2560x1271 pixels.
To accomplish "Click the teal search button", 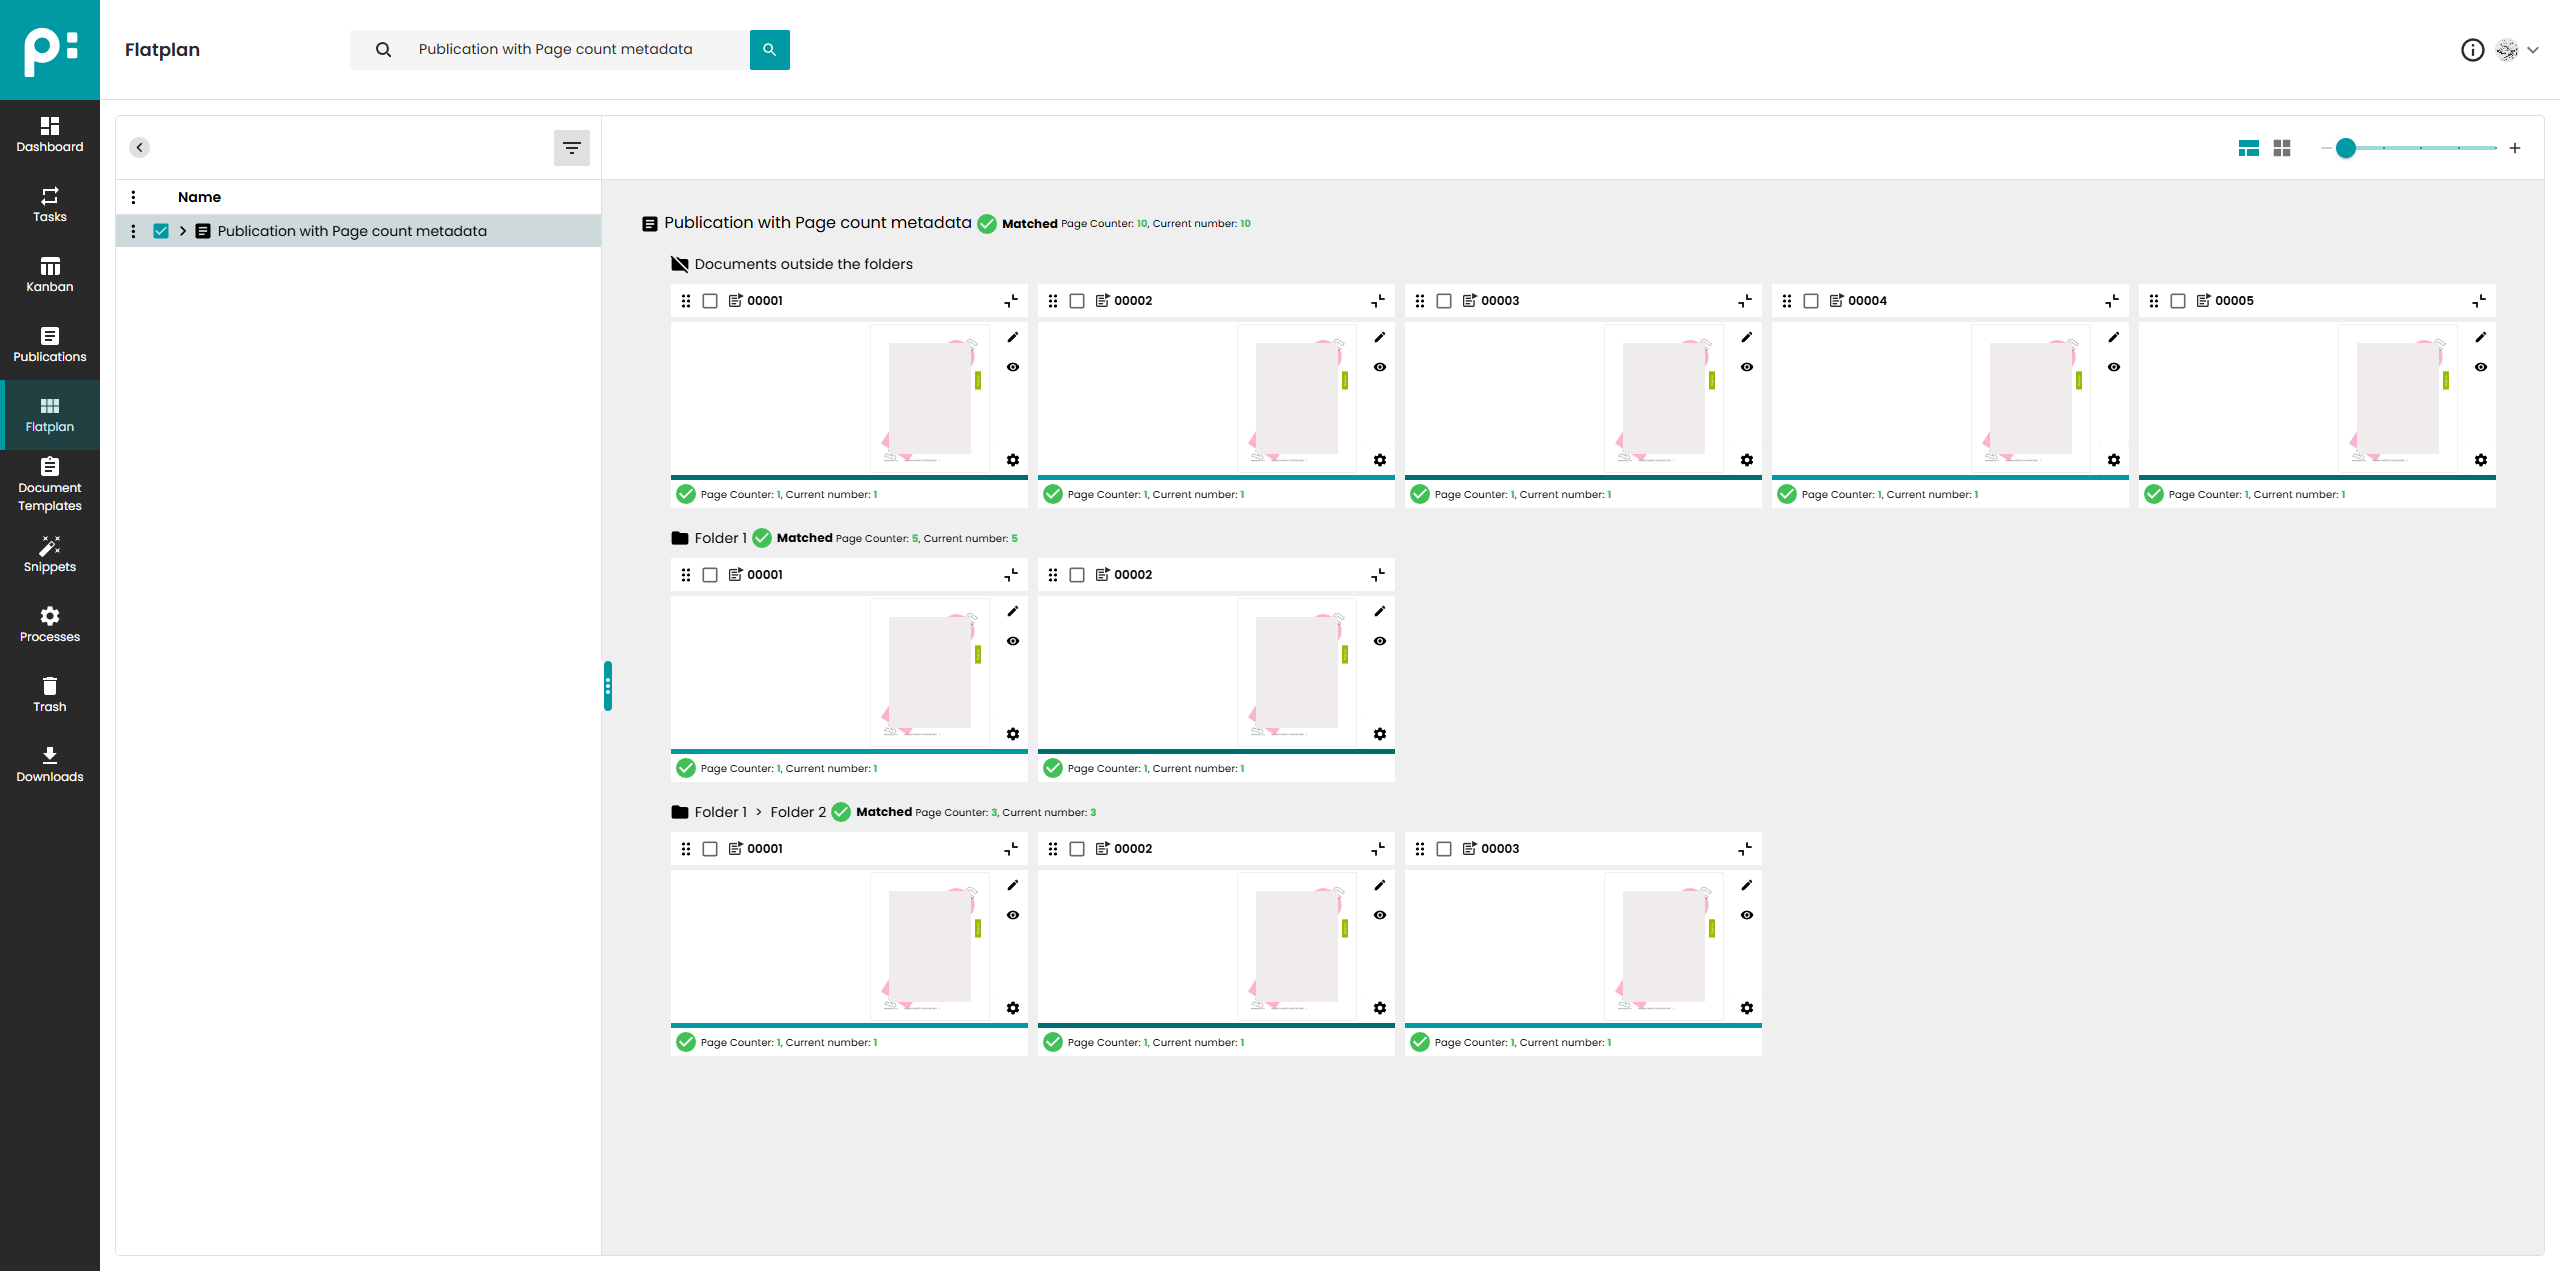I will tap(769, 49).
